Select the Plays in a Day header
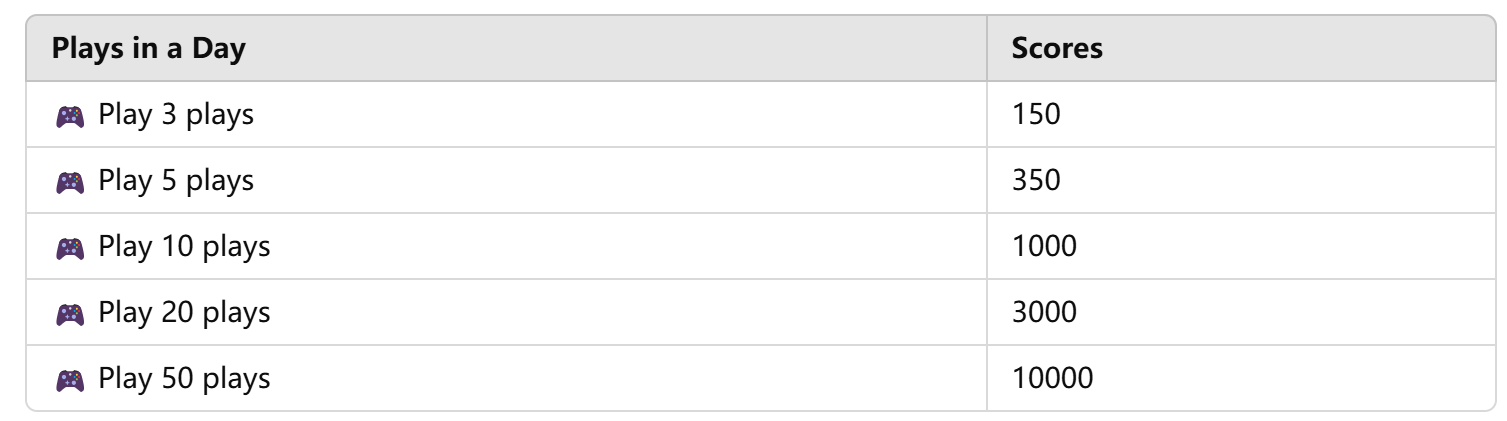Image resolution: width=1507 pixels, height=421 pixels. pos(149,49)
